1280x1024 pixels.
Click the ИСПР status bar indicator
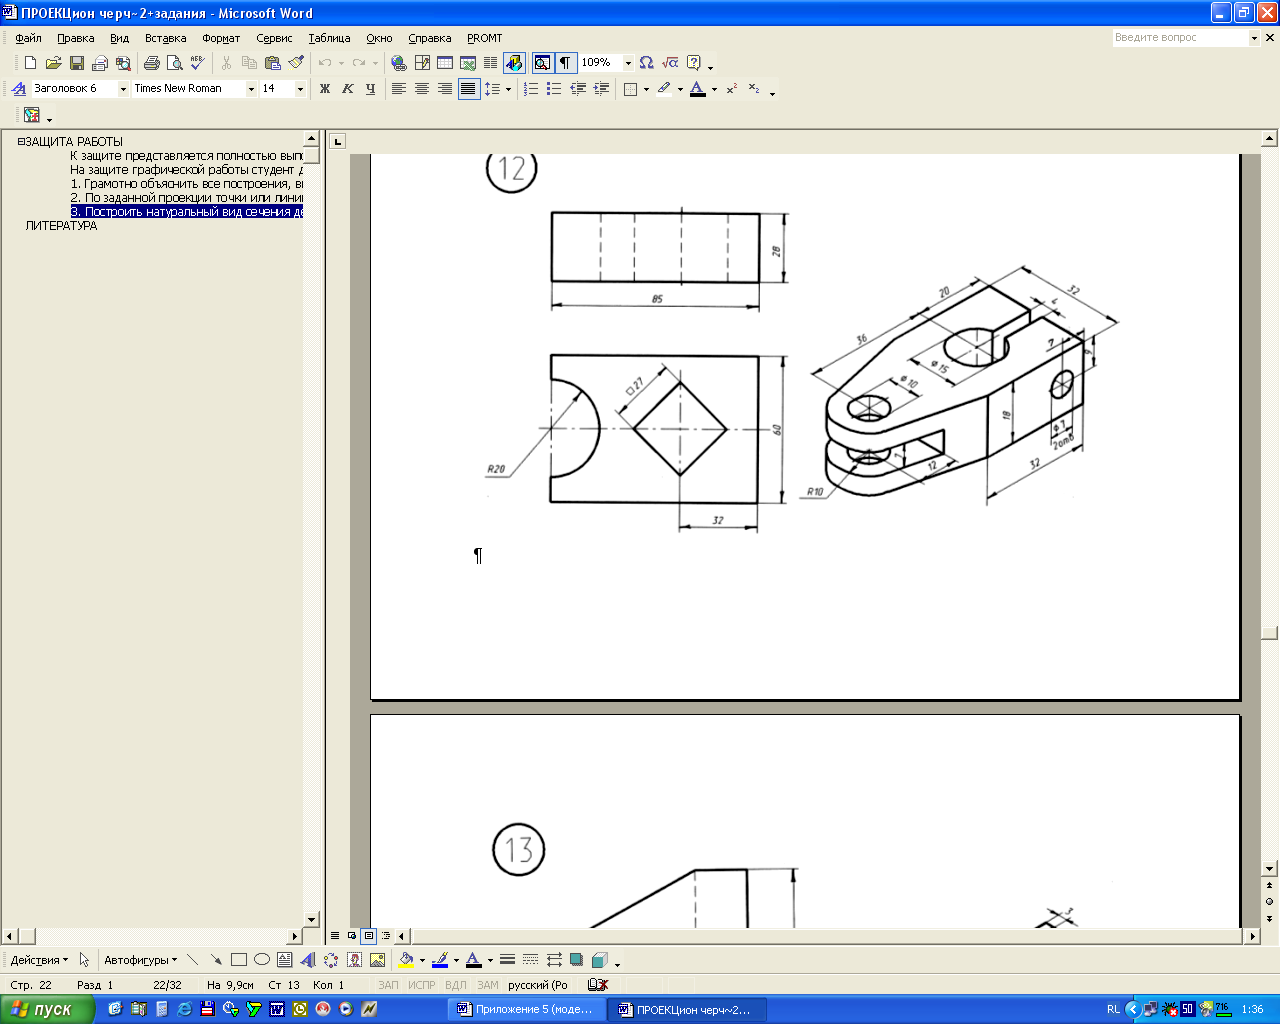422,985
